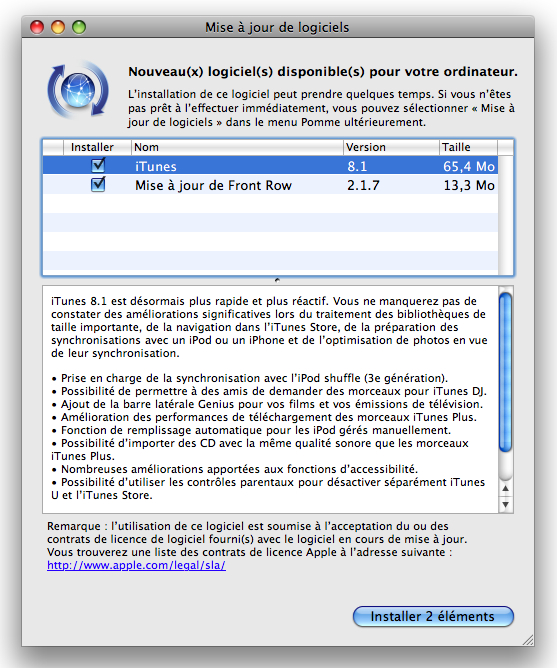The image size is (557, 668).
Task: Click the Installer 2 éléments button
Action: 433,616
